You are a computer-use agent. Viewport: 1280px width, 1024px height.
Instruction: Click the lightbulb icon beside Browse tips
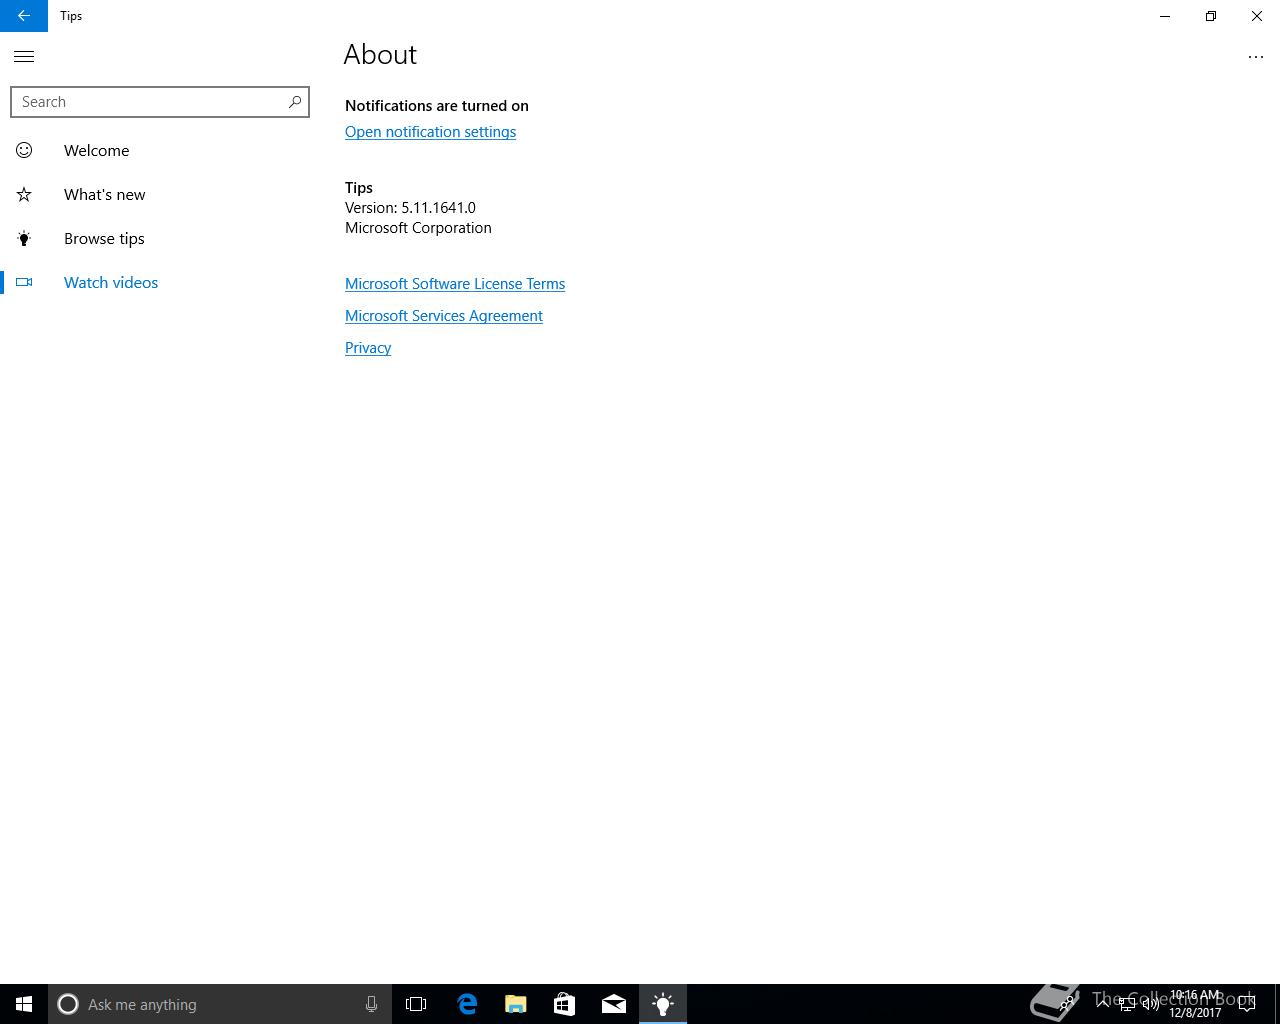click(x=24, y=238)
